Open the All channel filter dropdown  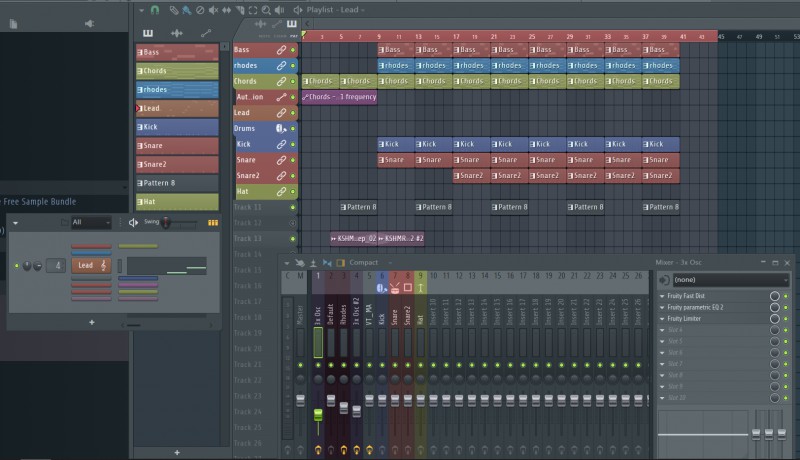[91, 222]
